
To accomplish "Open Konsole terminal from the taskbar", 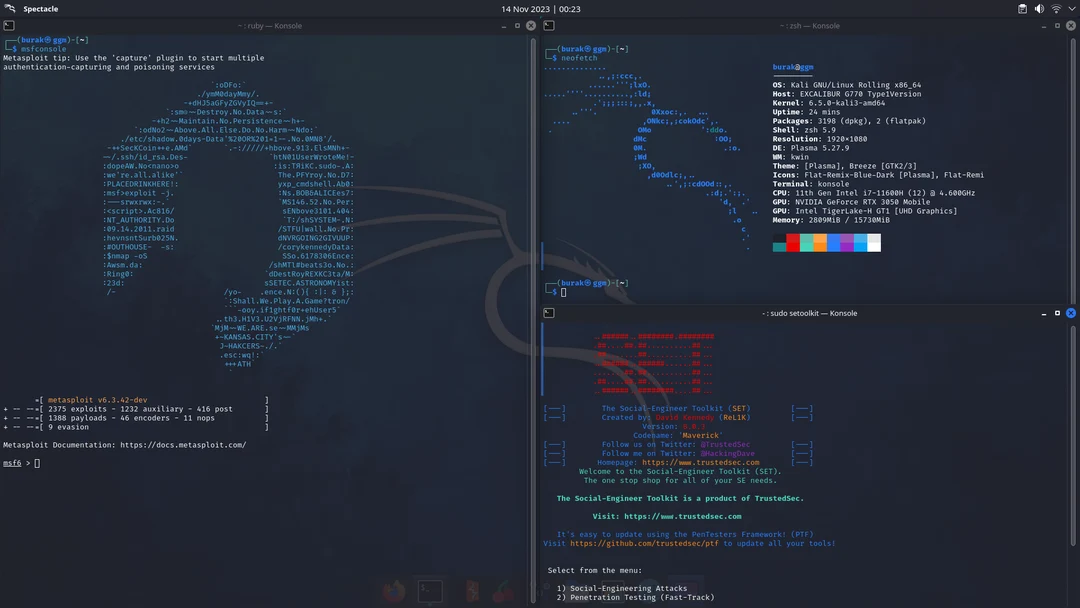I will [x=430, y=590].
